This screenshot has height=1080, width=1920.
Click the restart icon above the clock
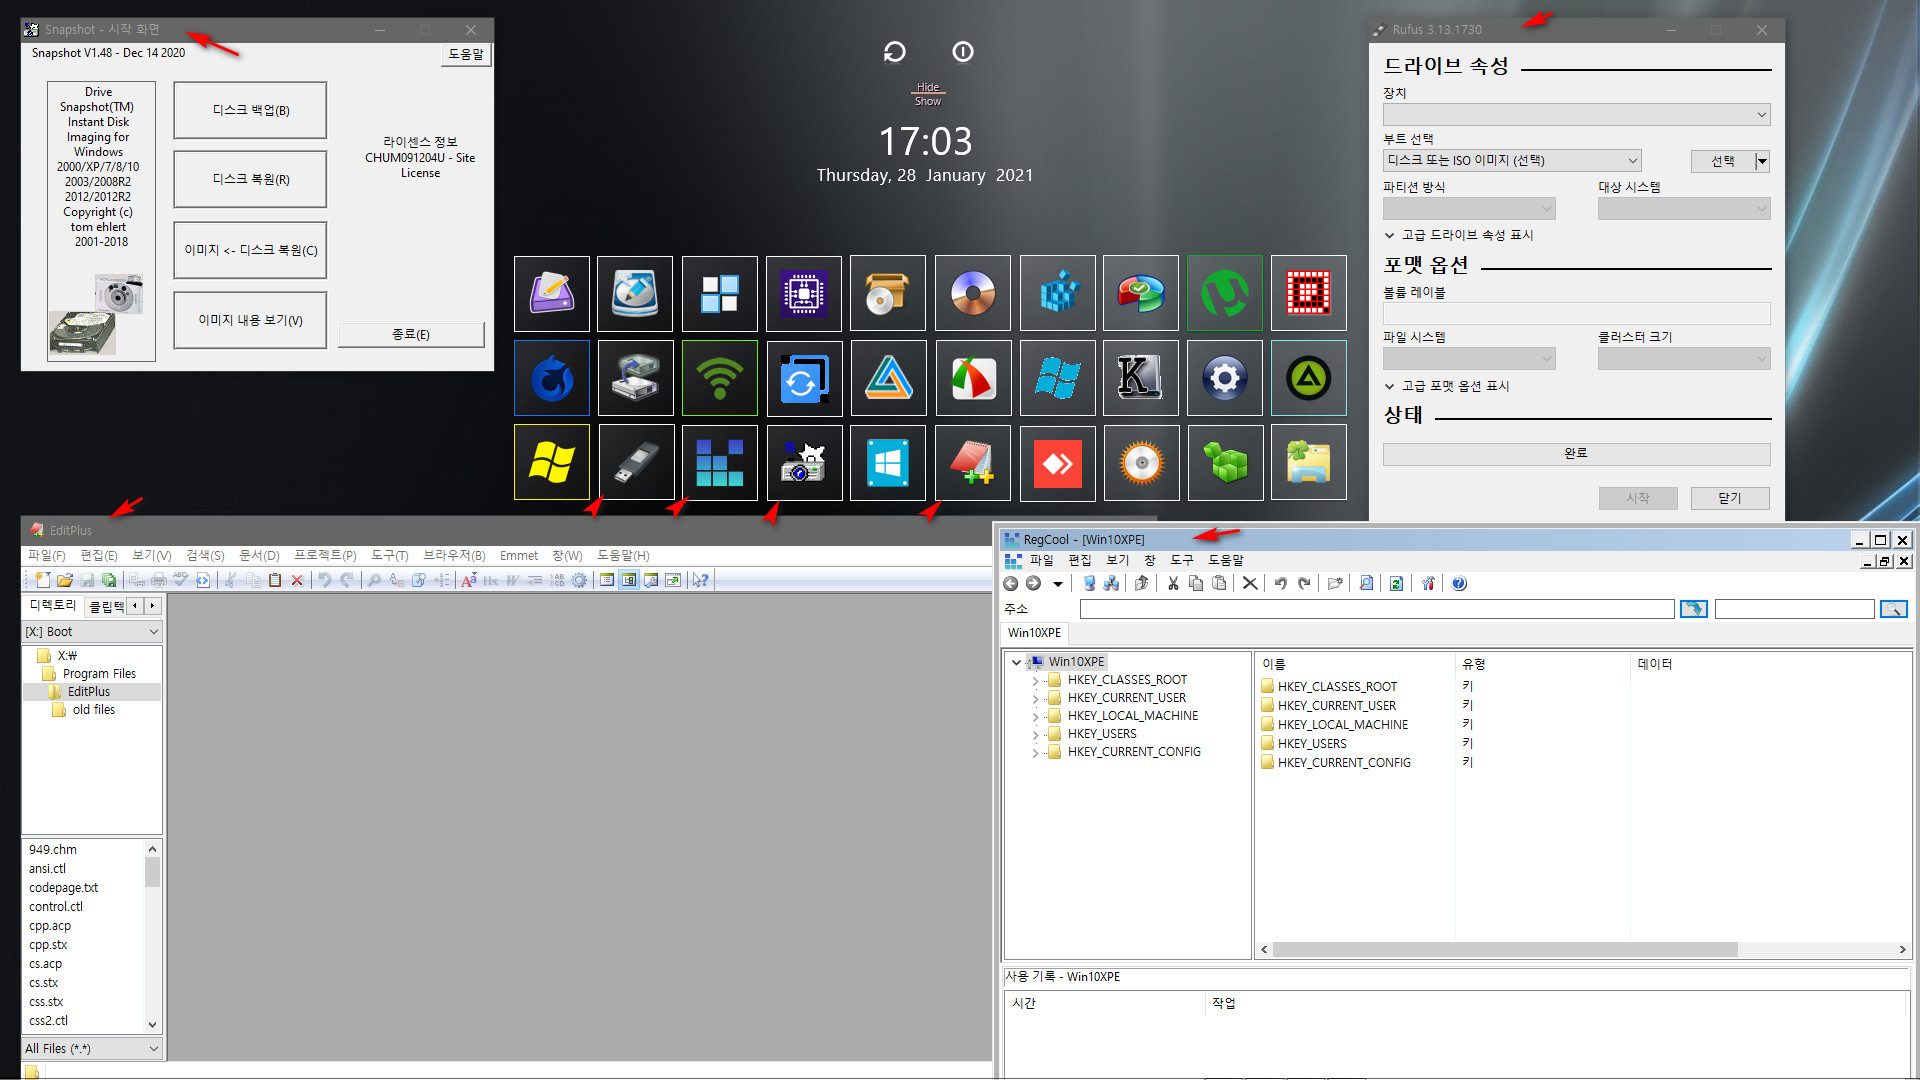point(894,52)
